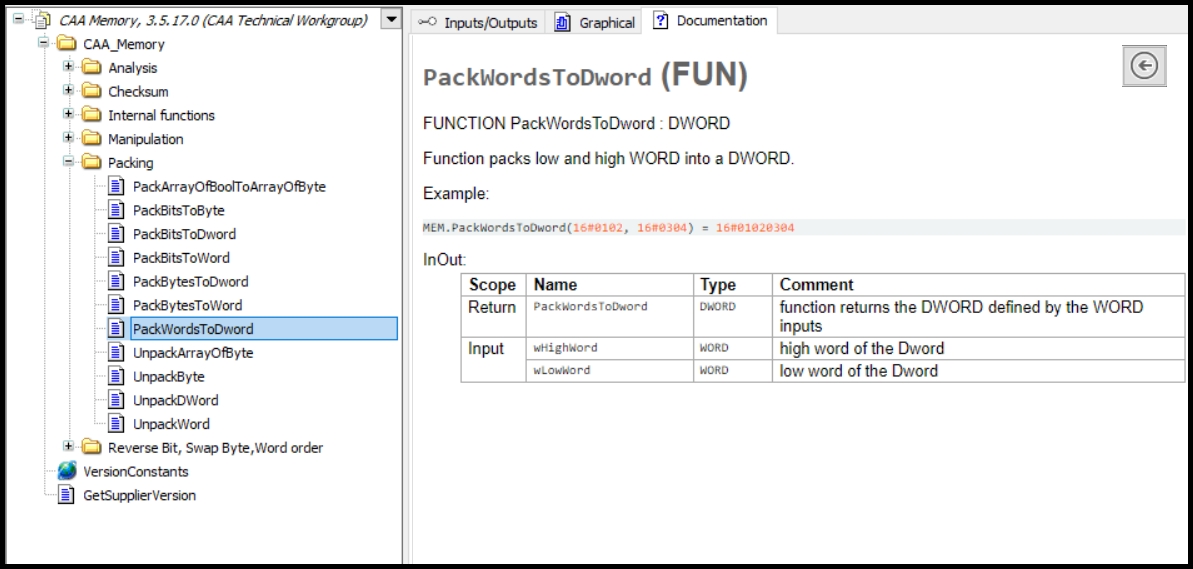
Task: Select UnpackByte function
Action: point(169,377)
